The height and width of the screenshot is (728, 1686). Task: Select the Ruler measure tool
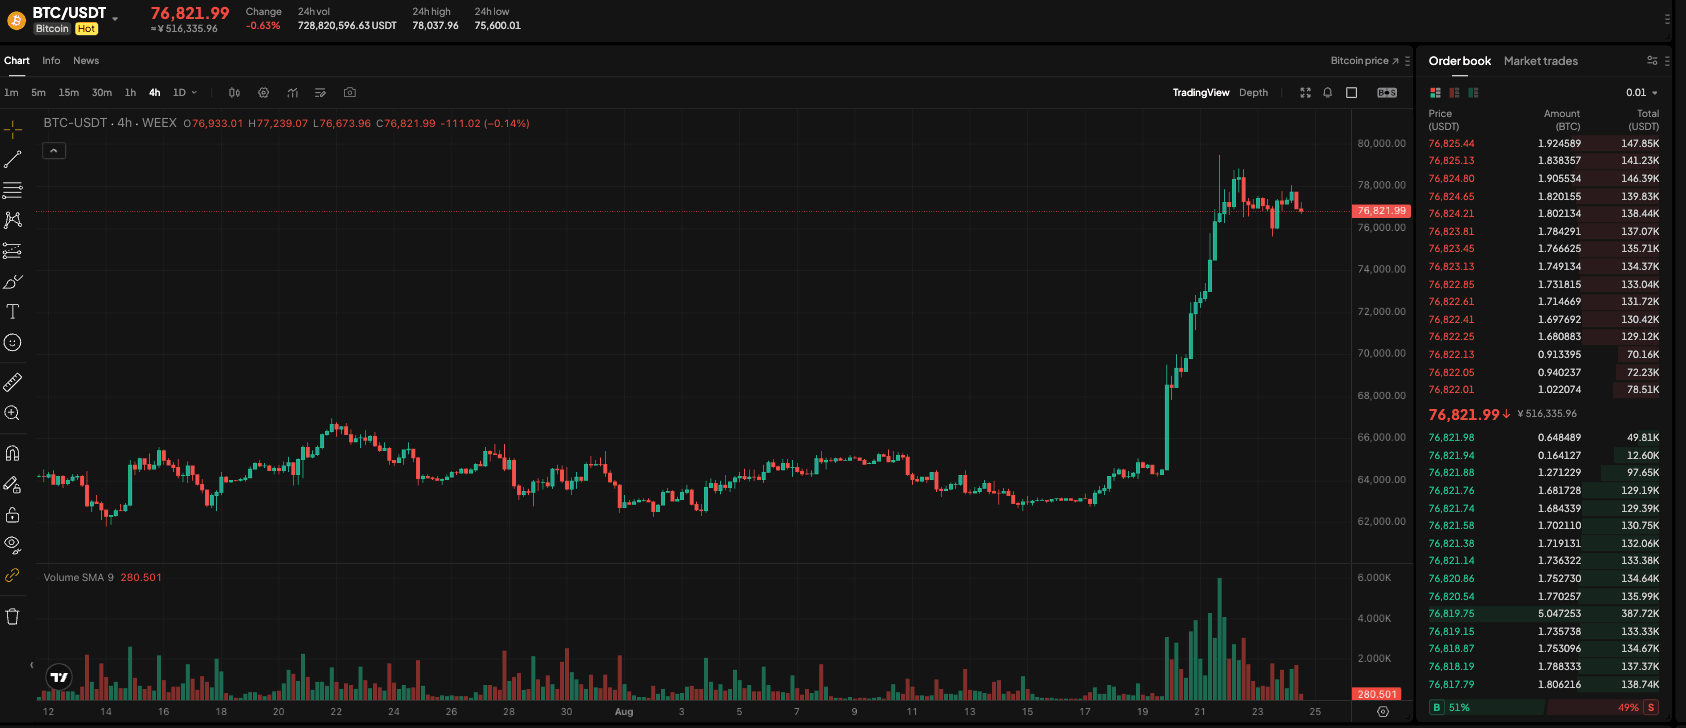pos(13,382)
